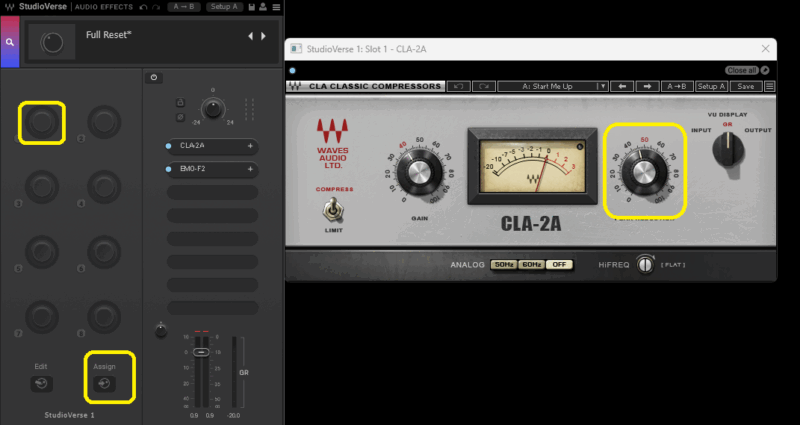The width and height of the screenshot is (800, 425).
Task: Undo in the StudioVerse top bar
Action: [144, 7]
